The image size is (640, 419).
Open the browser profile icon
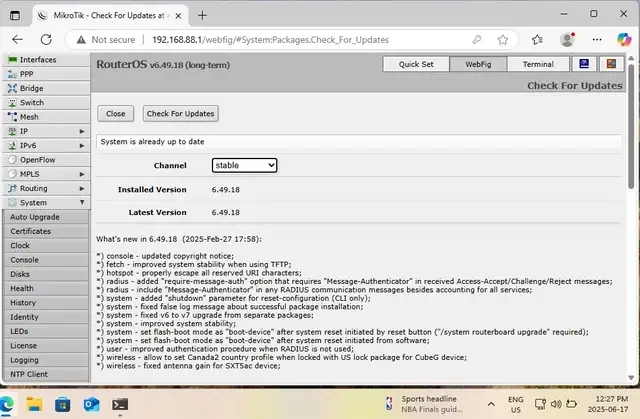pos(567,40)
